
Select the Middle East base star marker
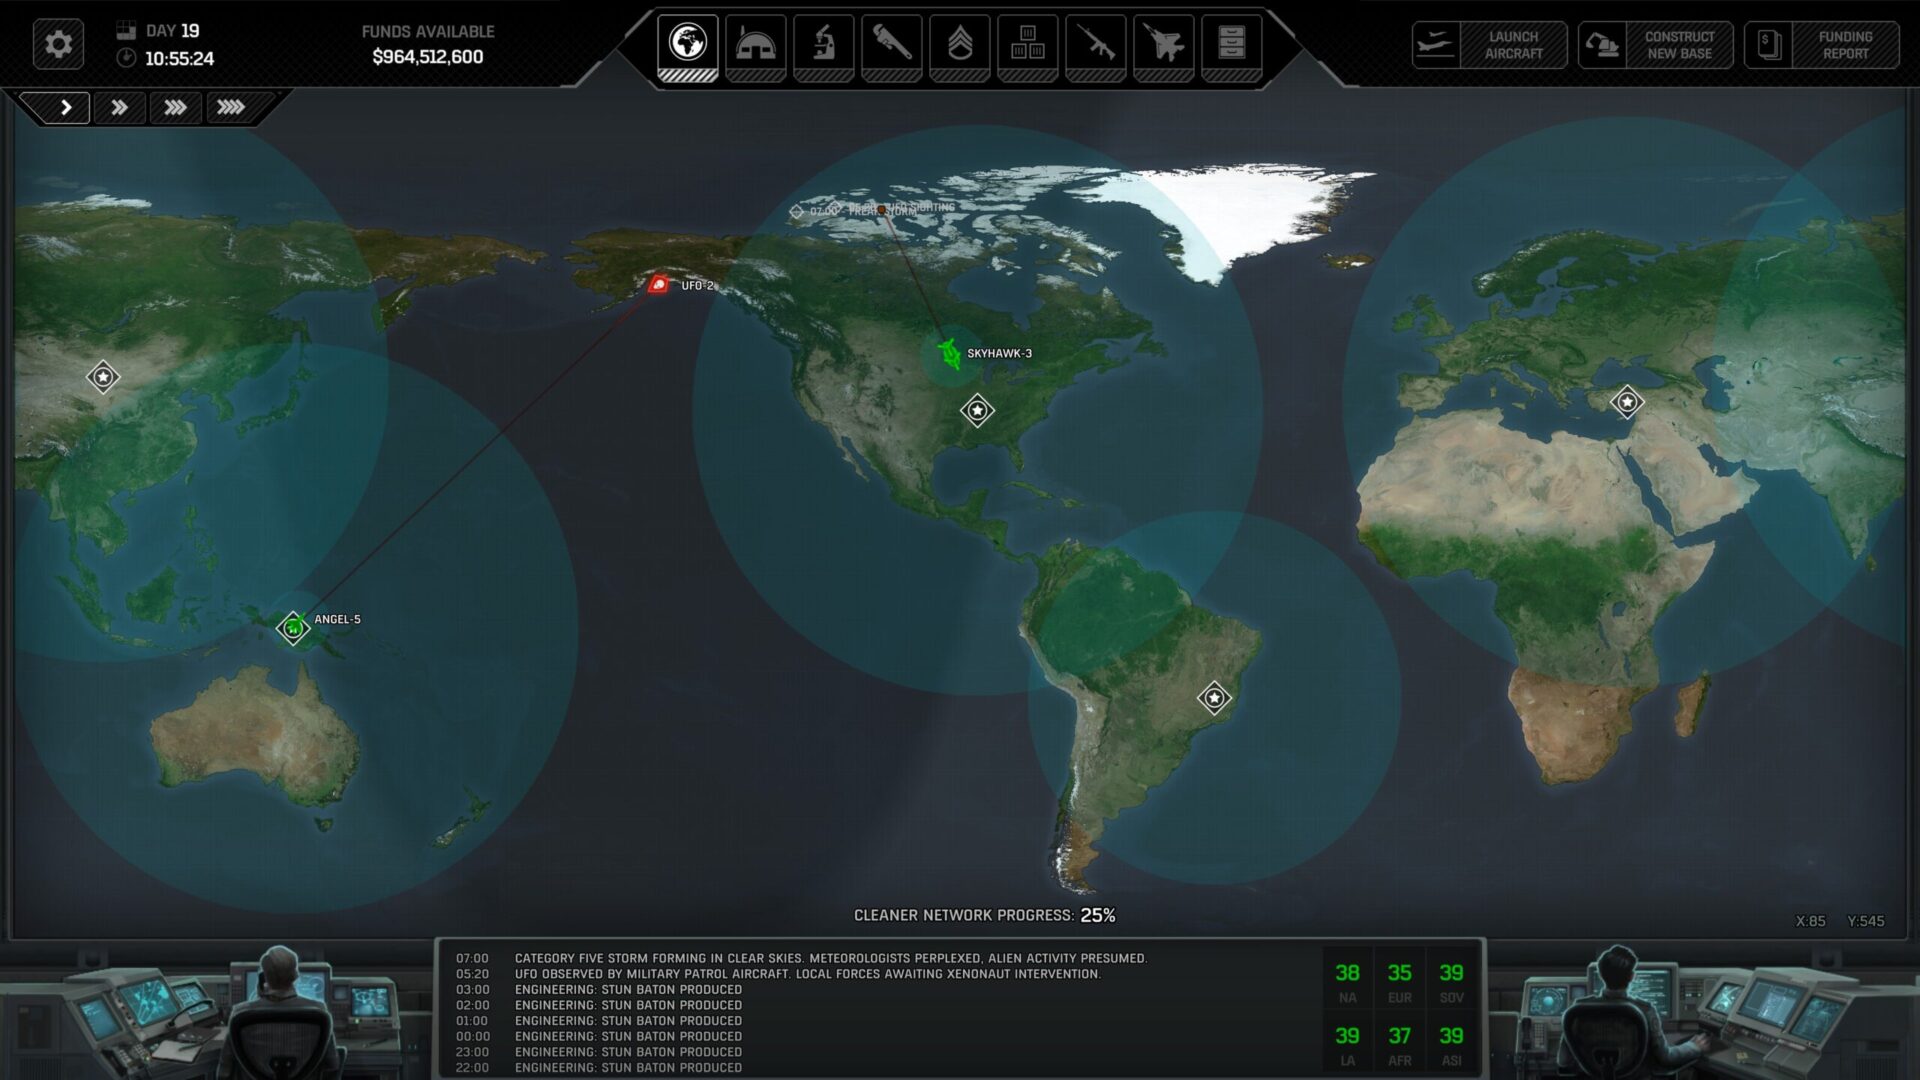tap(1627, 402)
